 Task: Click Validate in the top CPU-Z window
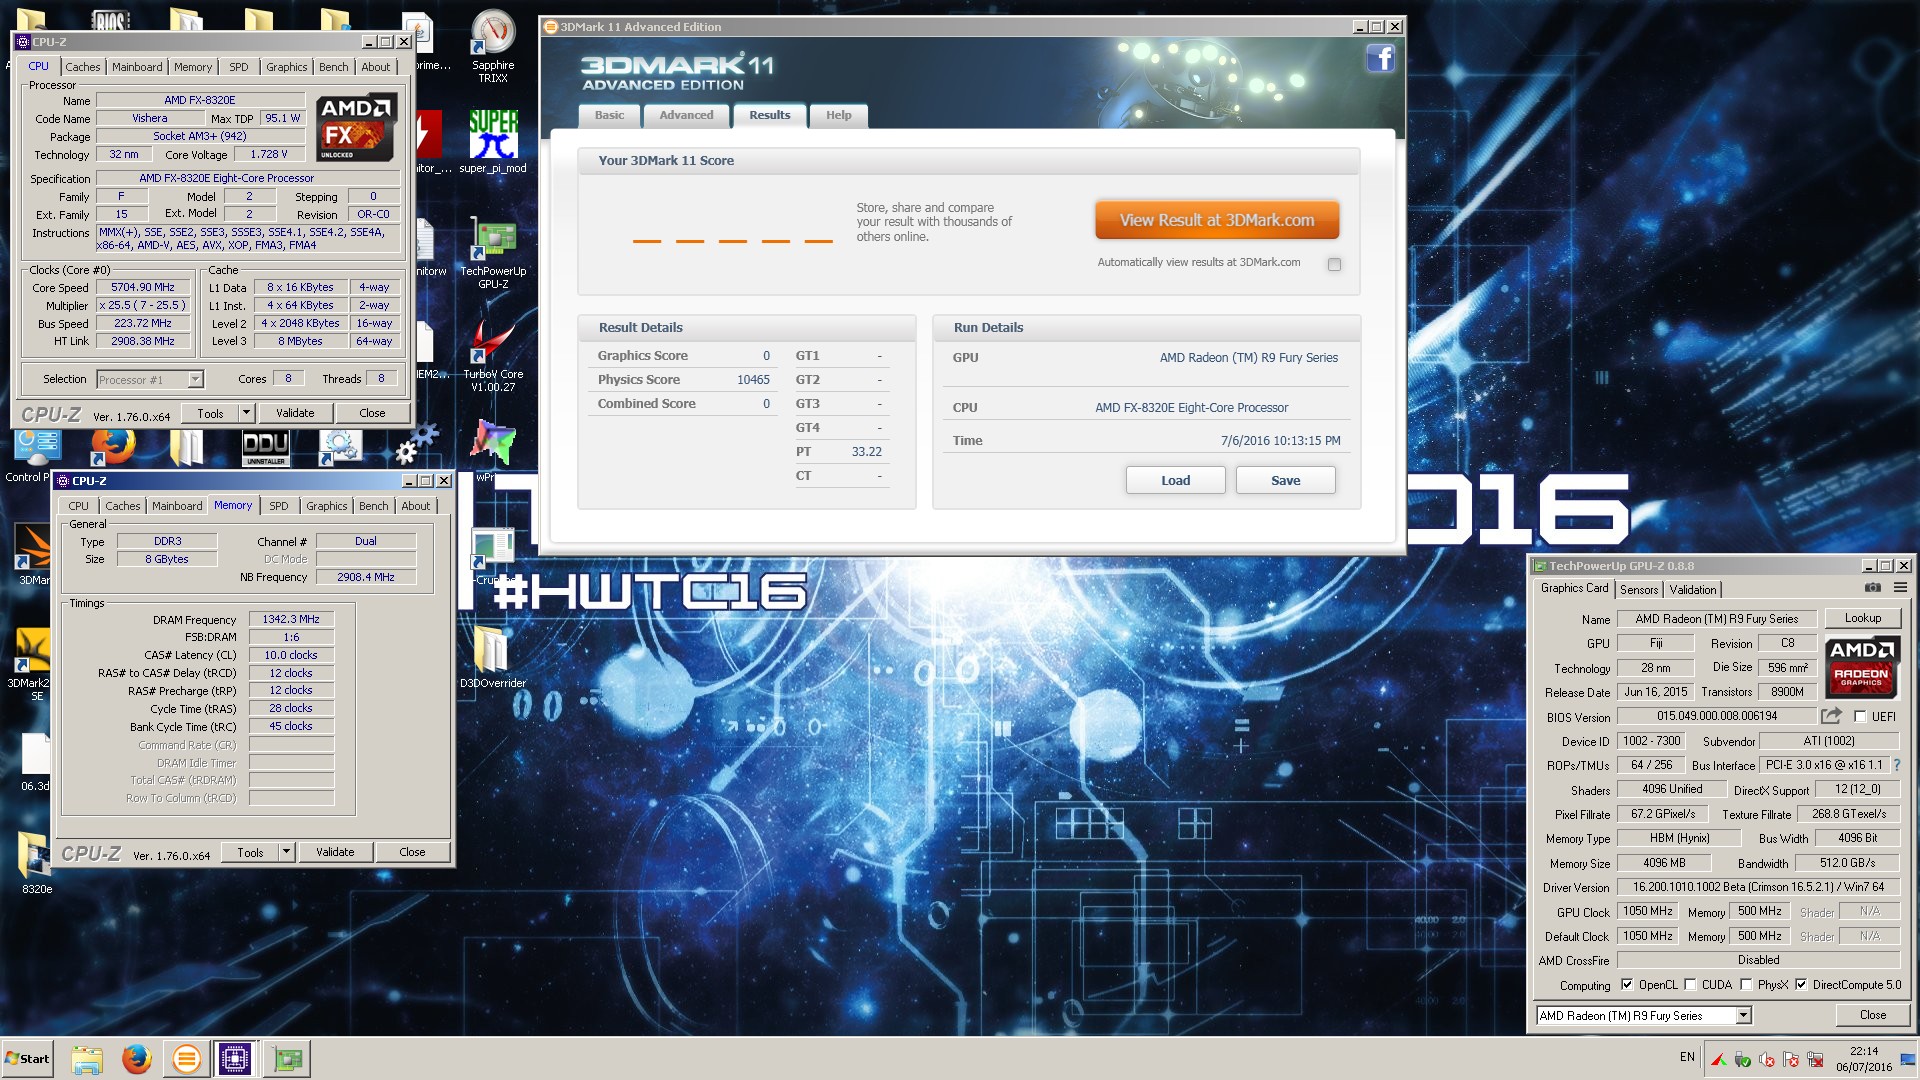click(295, 413)
